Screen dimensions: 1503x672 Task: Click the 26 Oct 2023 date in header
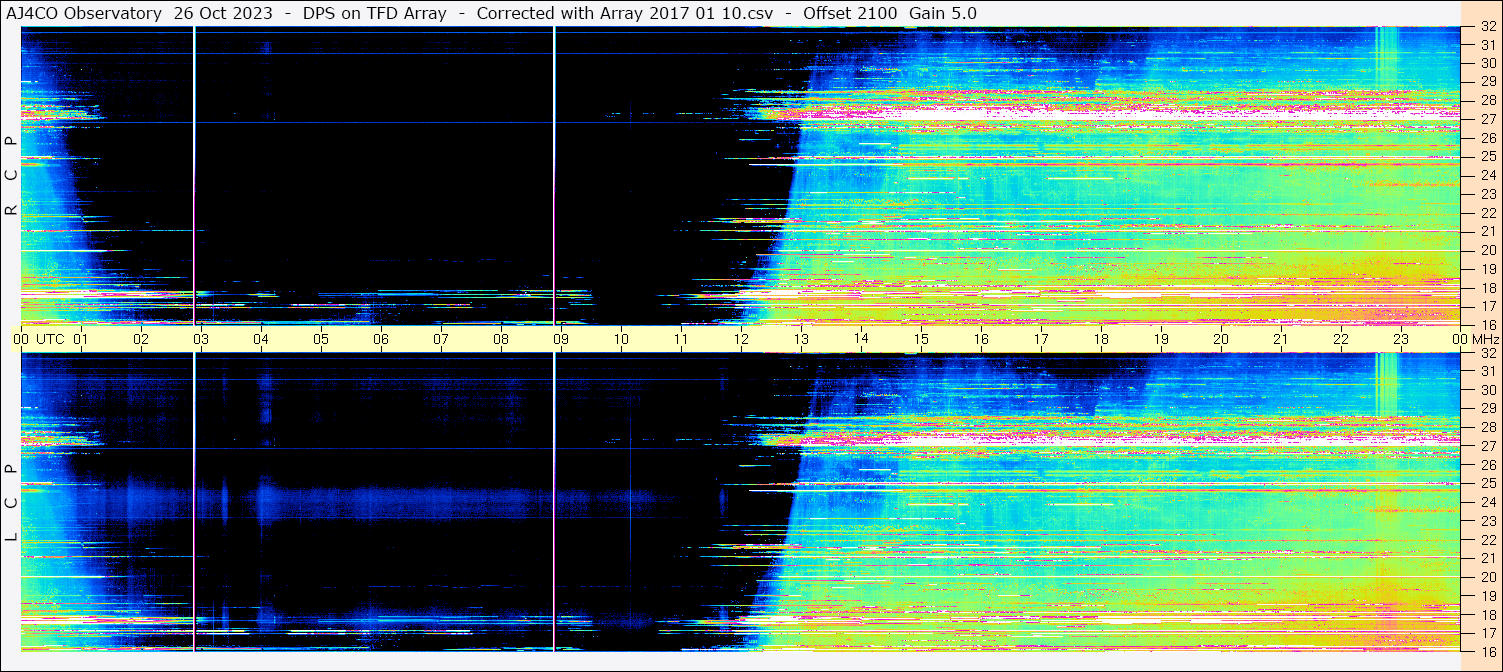(225, 13)
